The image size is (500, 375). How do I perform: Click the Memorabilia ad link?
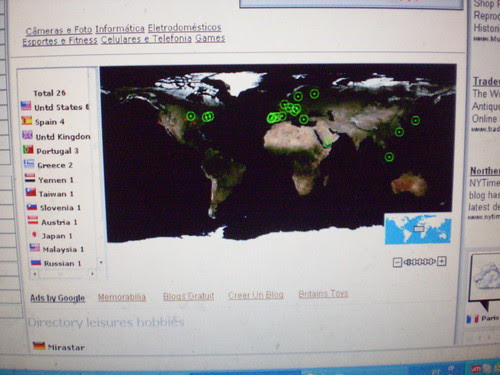122,297
